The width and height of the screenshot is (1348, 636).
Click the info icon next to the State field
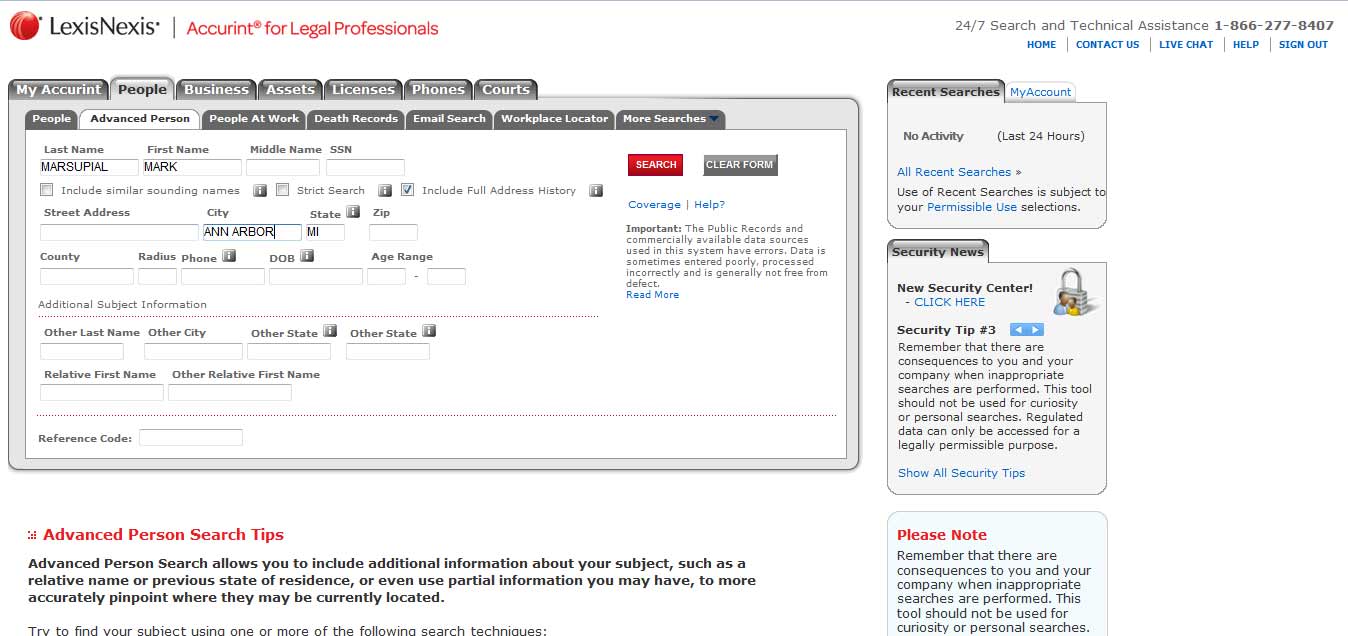click(x=353, y=211)
